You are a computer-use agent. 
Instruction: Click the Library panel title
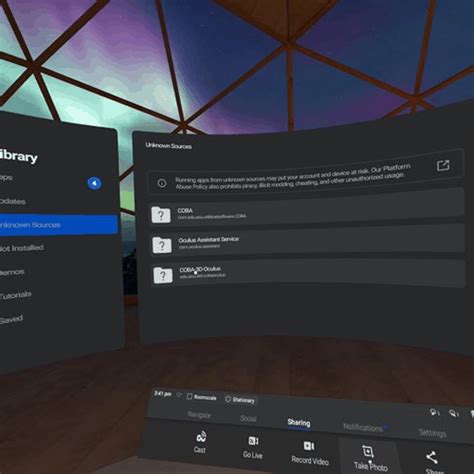click(x=18, y=156)
